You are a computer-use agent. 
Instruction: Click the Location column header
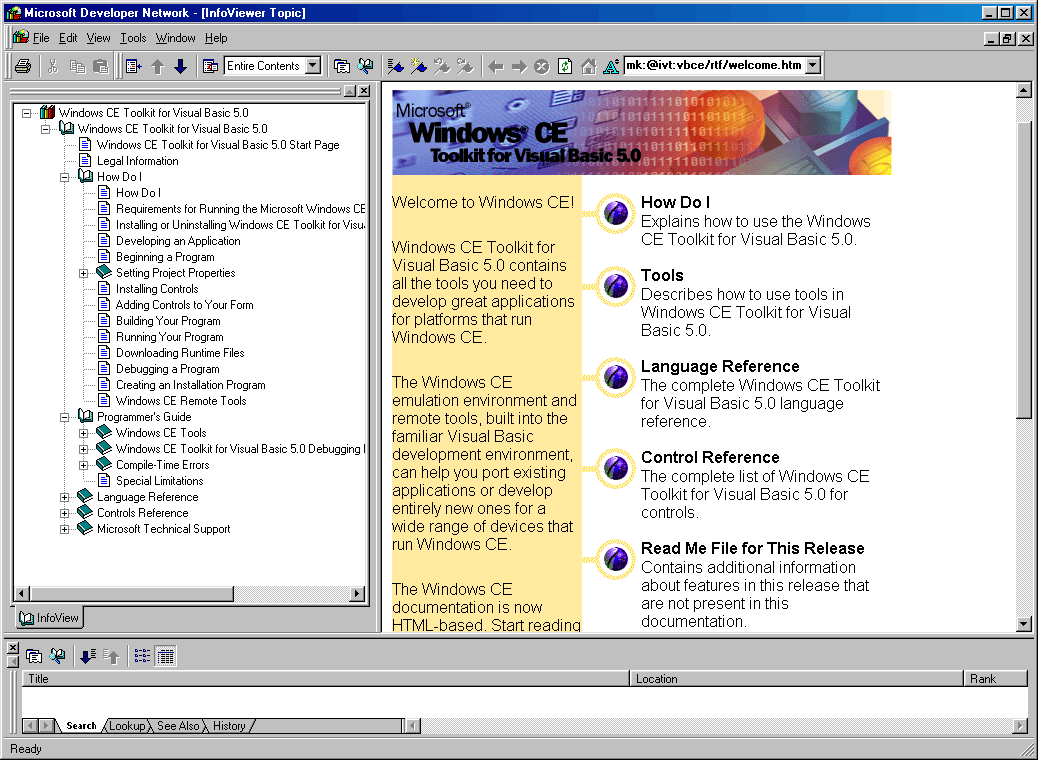[x=796, y=679]
